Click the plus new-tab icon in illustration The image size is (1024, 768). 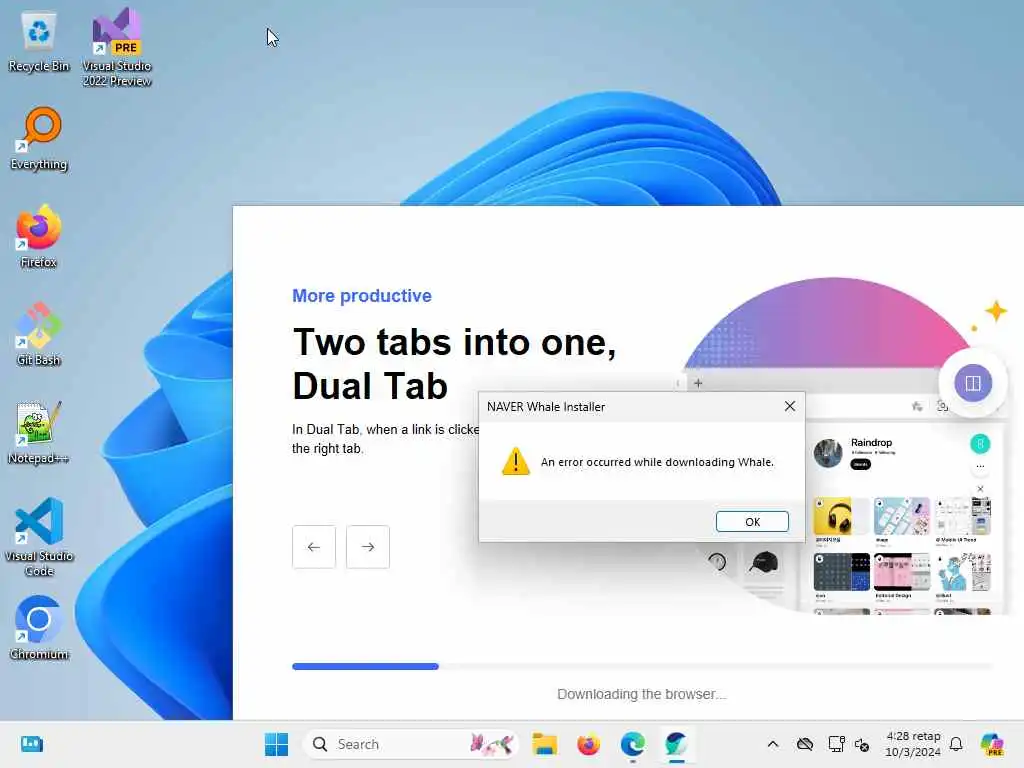(x=698, y=383)
